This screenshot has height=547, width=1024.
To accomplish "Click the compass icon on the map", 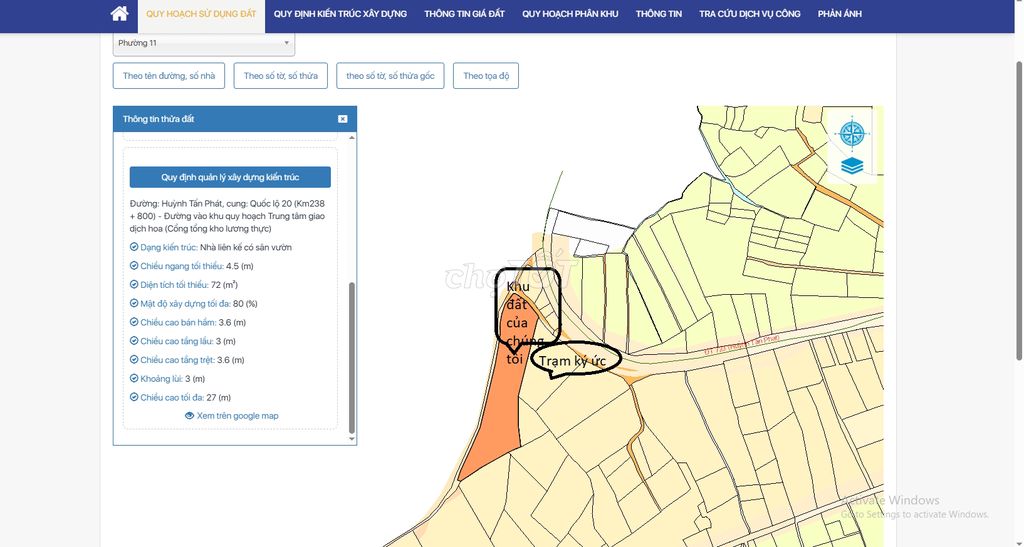I will click(x=852, y=131).
